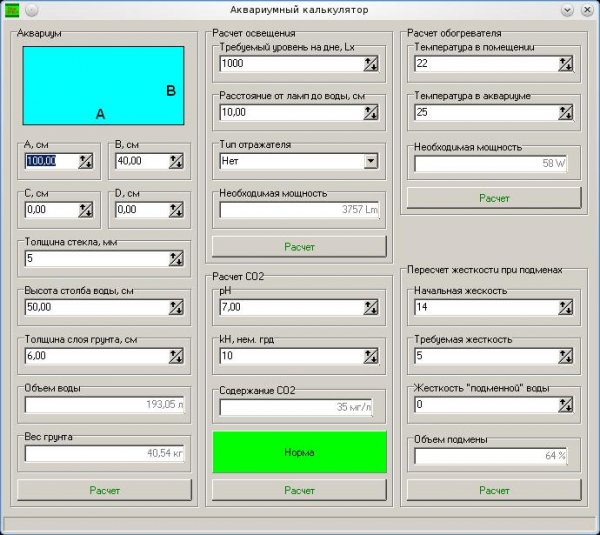Focus room temperature input showing 22
This screenshot has height=535, width=600.
coord(486,64)
